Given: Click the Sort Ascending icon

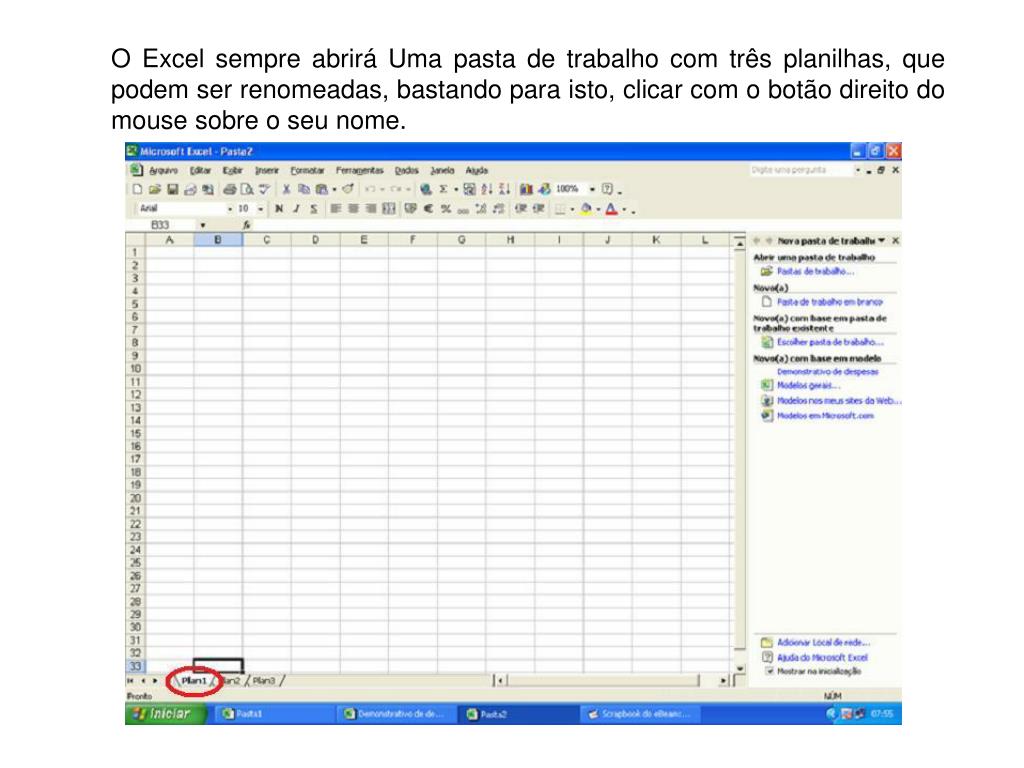Looking at the screenshot, I should coord(487,189).
